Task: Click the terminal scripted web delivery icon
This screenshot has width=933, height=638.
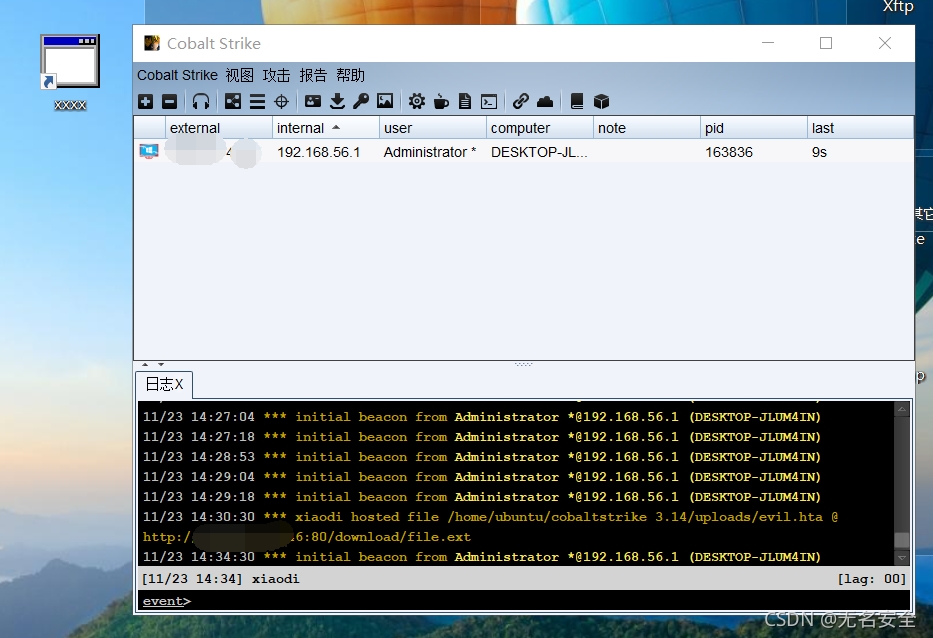Action: (x=489, y=101)
